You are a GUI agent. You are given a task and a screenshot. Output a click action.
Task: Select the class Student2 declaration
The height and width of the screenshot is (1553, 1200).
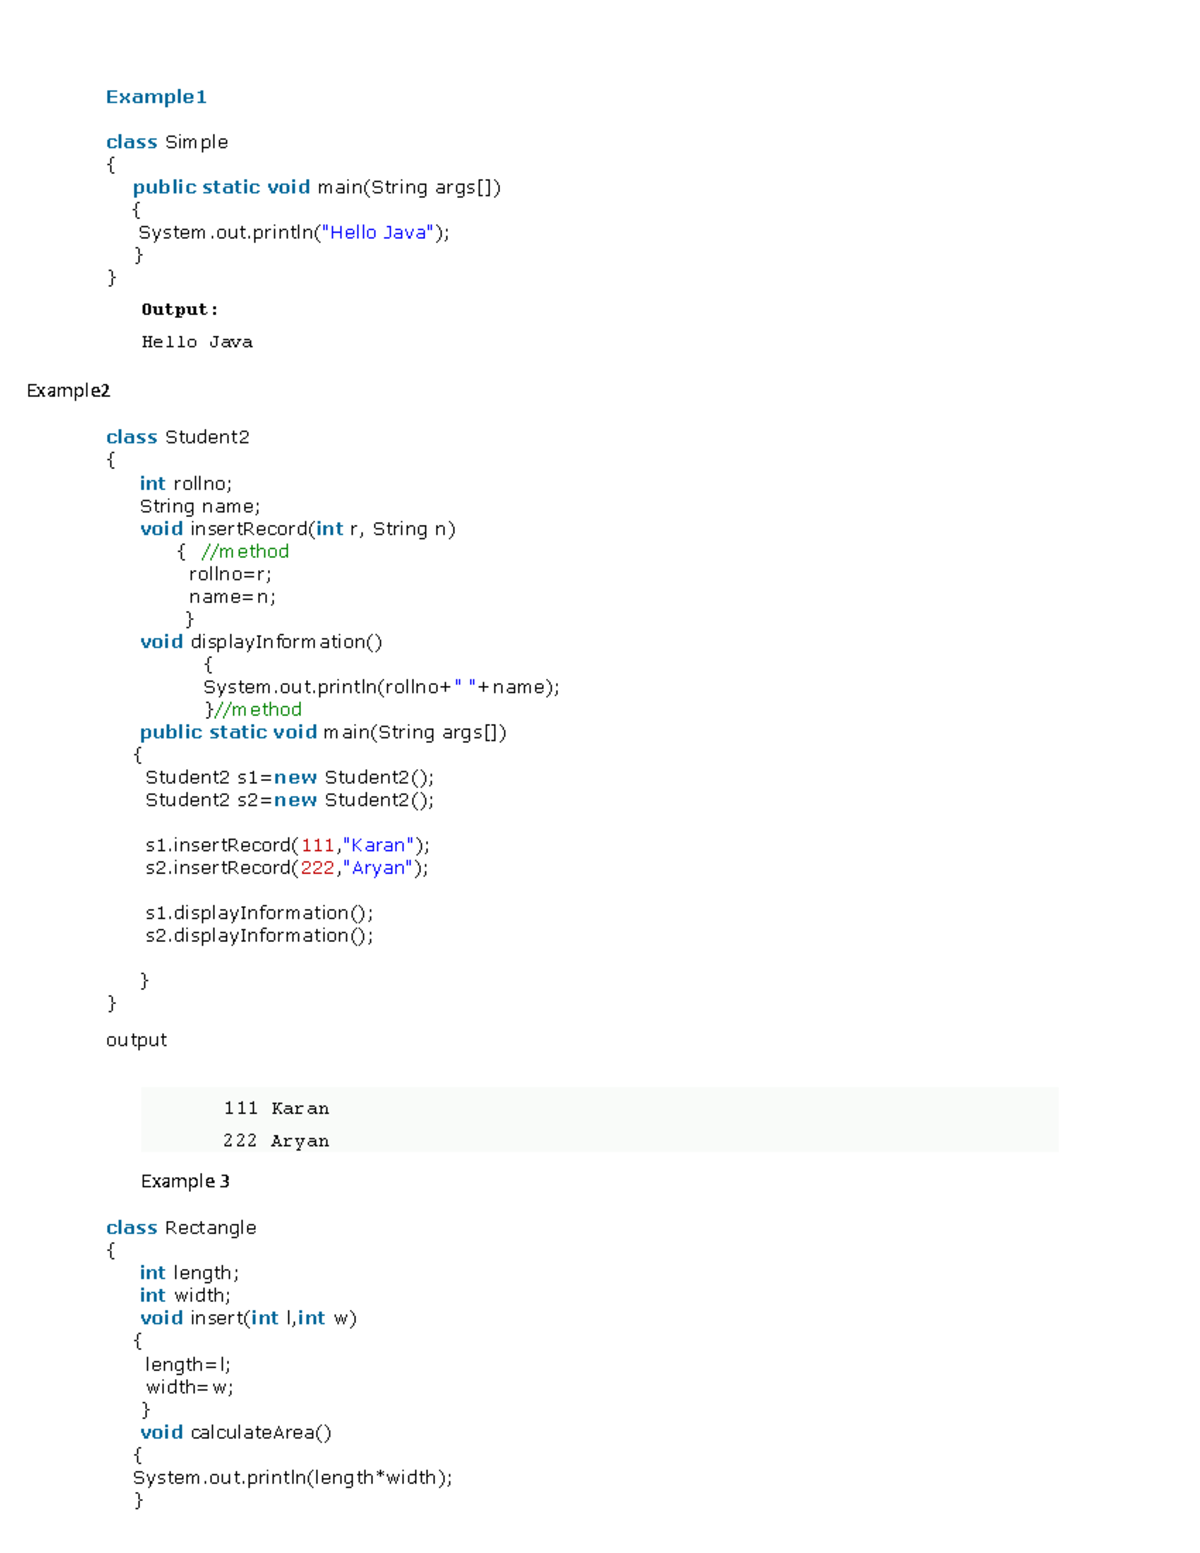pos(177,436)
